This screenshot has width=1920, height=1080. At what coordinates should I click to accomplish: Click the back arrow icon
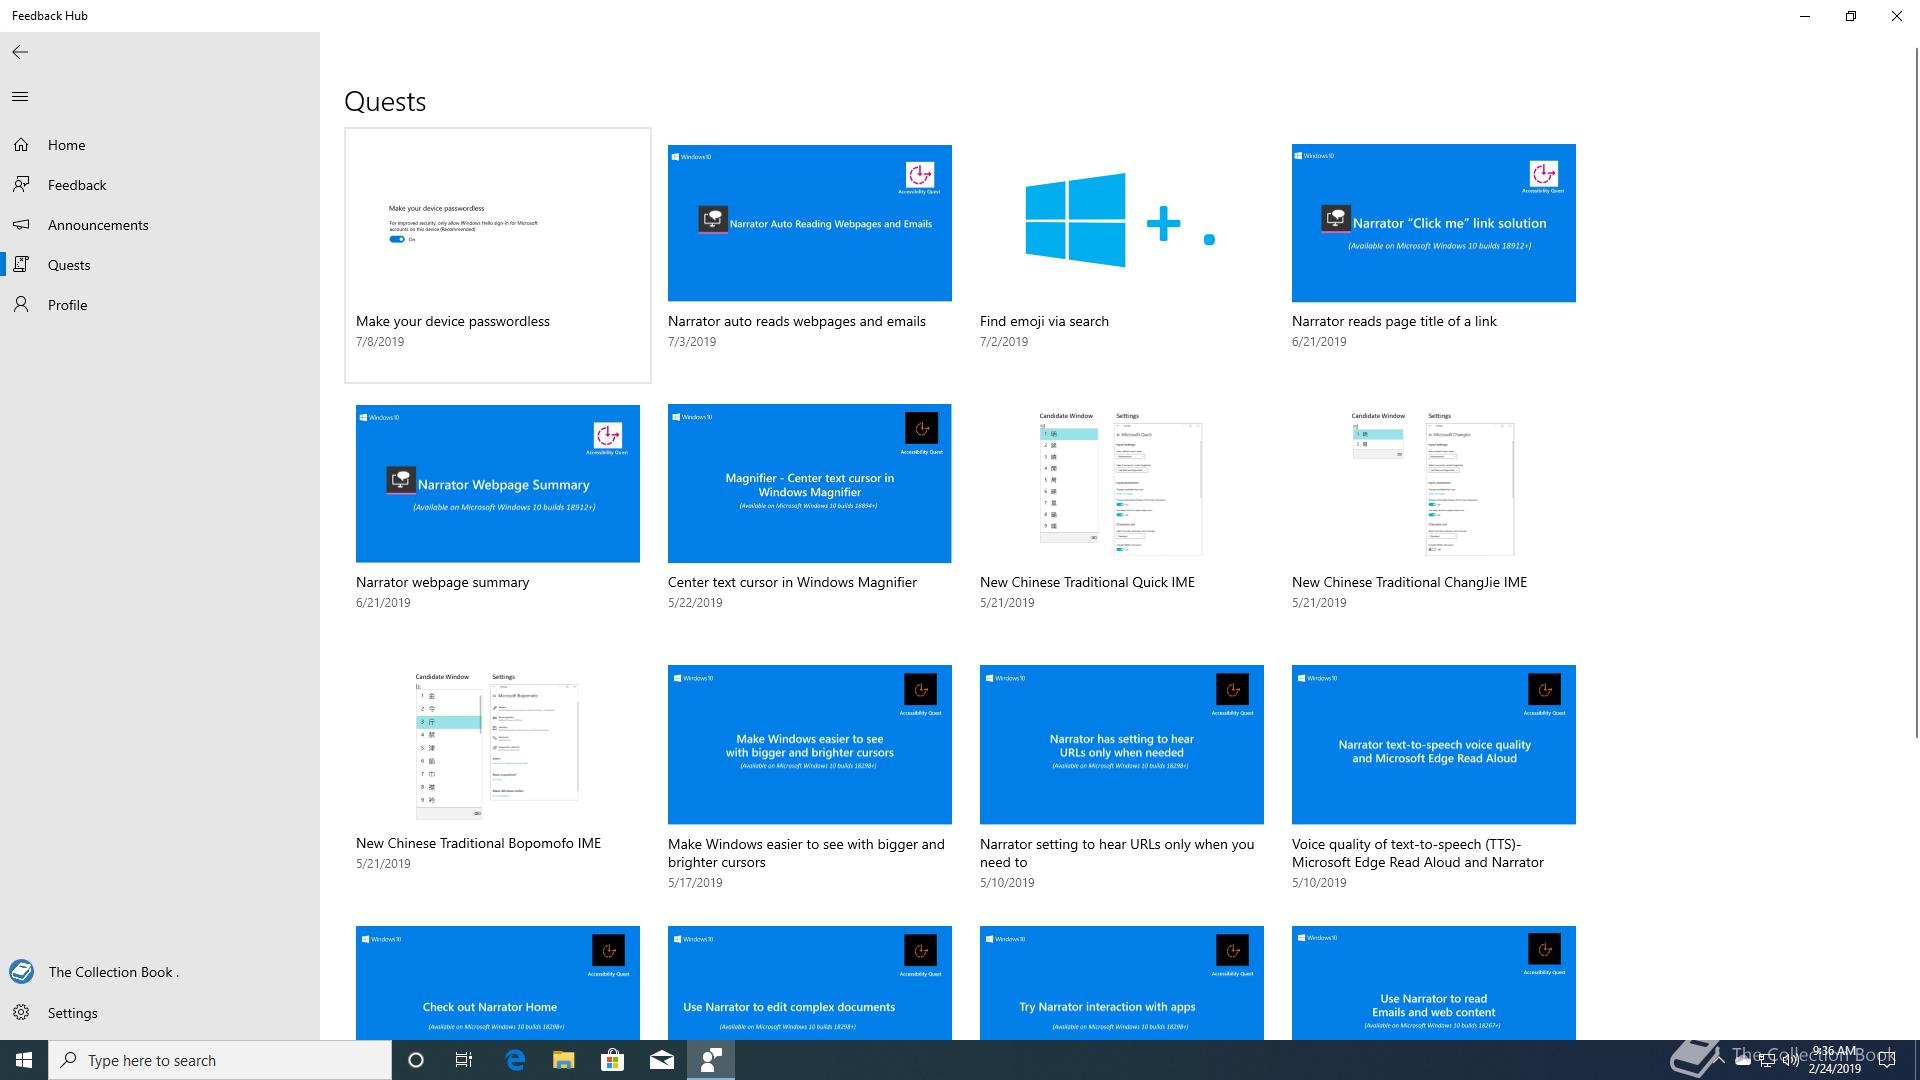pyautogui.click(x=20, y=52)
